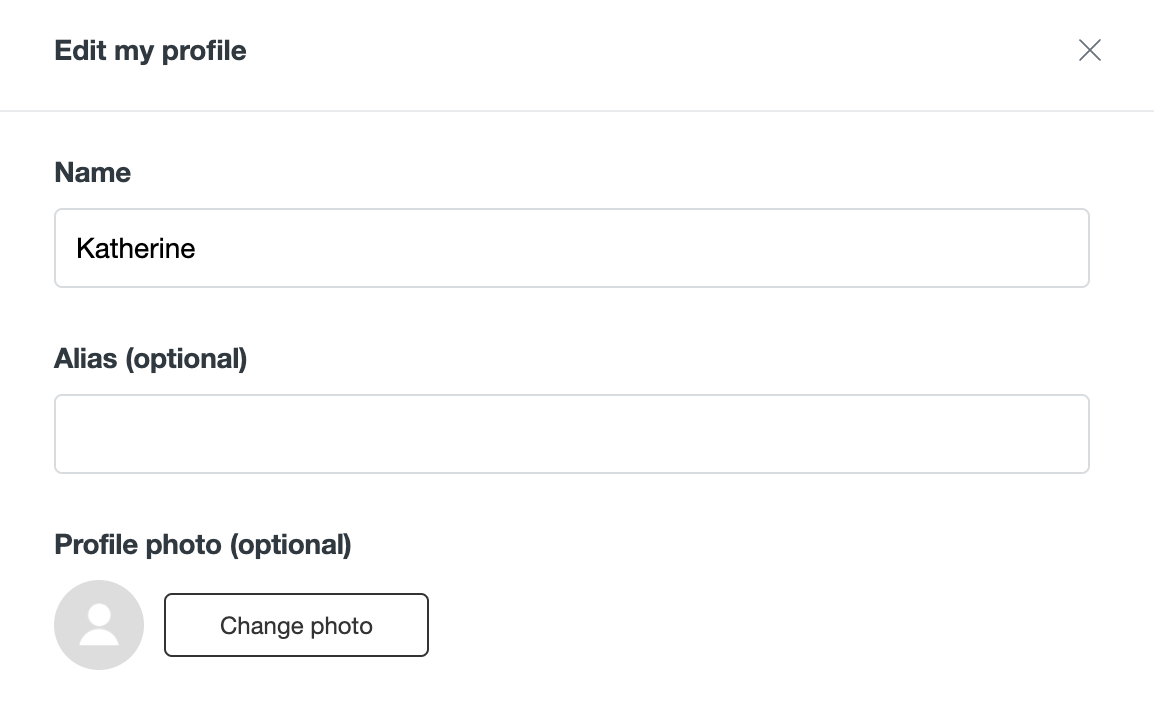This screenshot has height=714, width=1154.
Task: Click the blank right side of the Name field
Action: click(810, 248)
